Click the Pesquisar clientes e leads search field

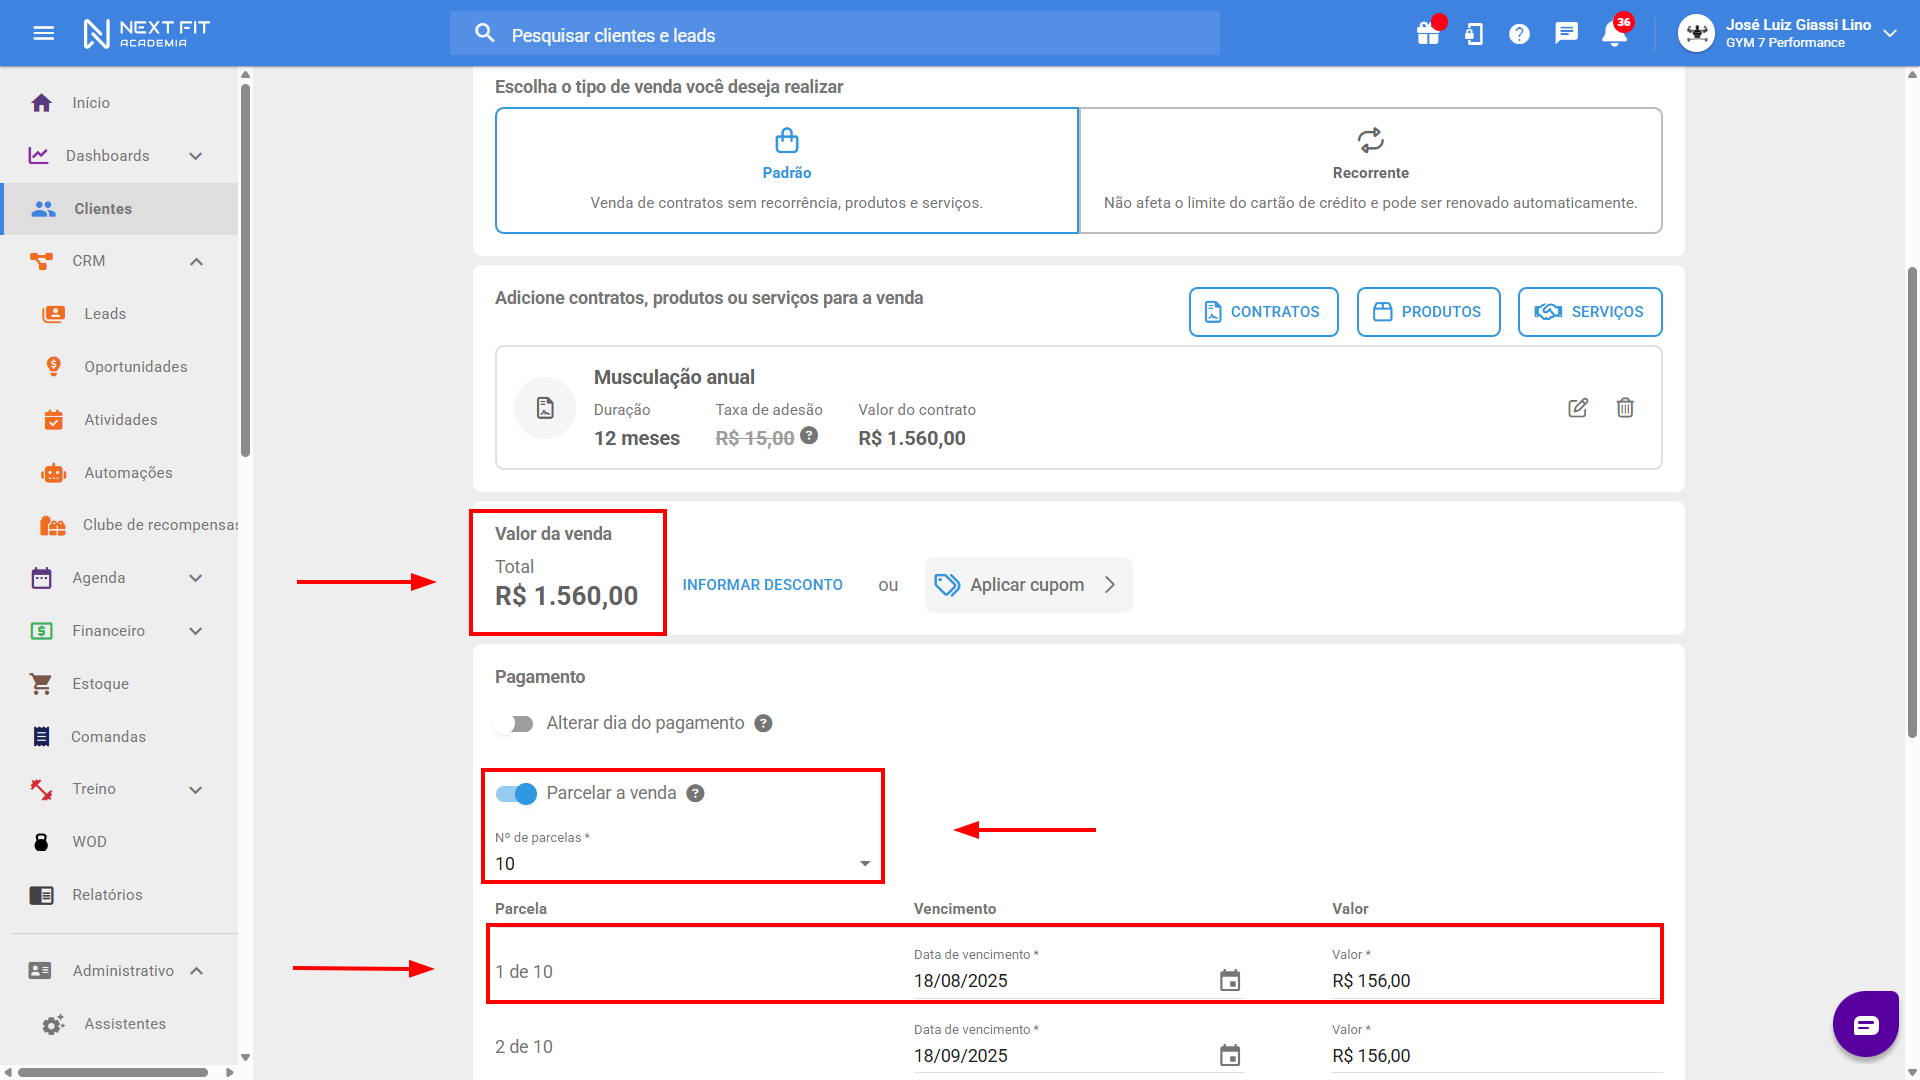(x=835, y=35)
